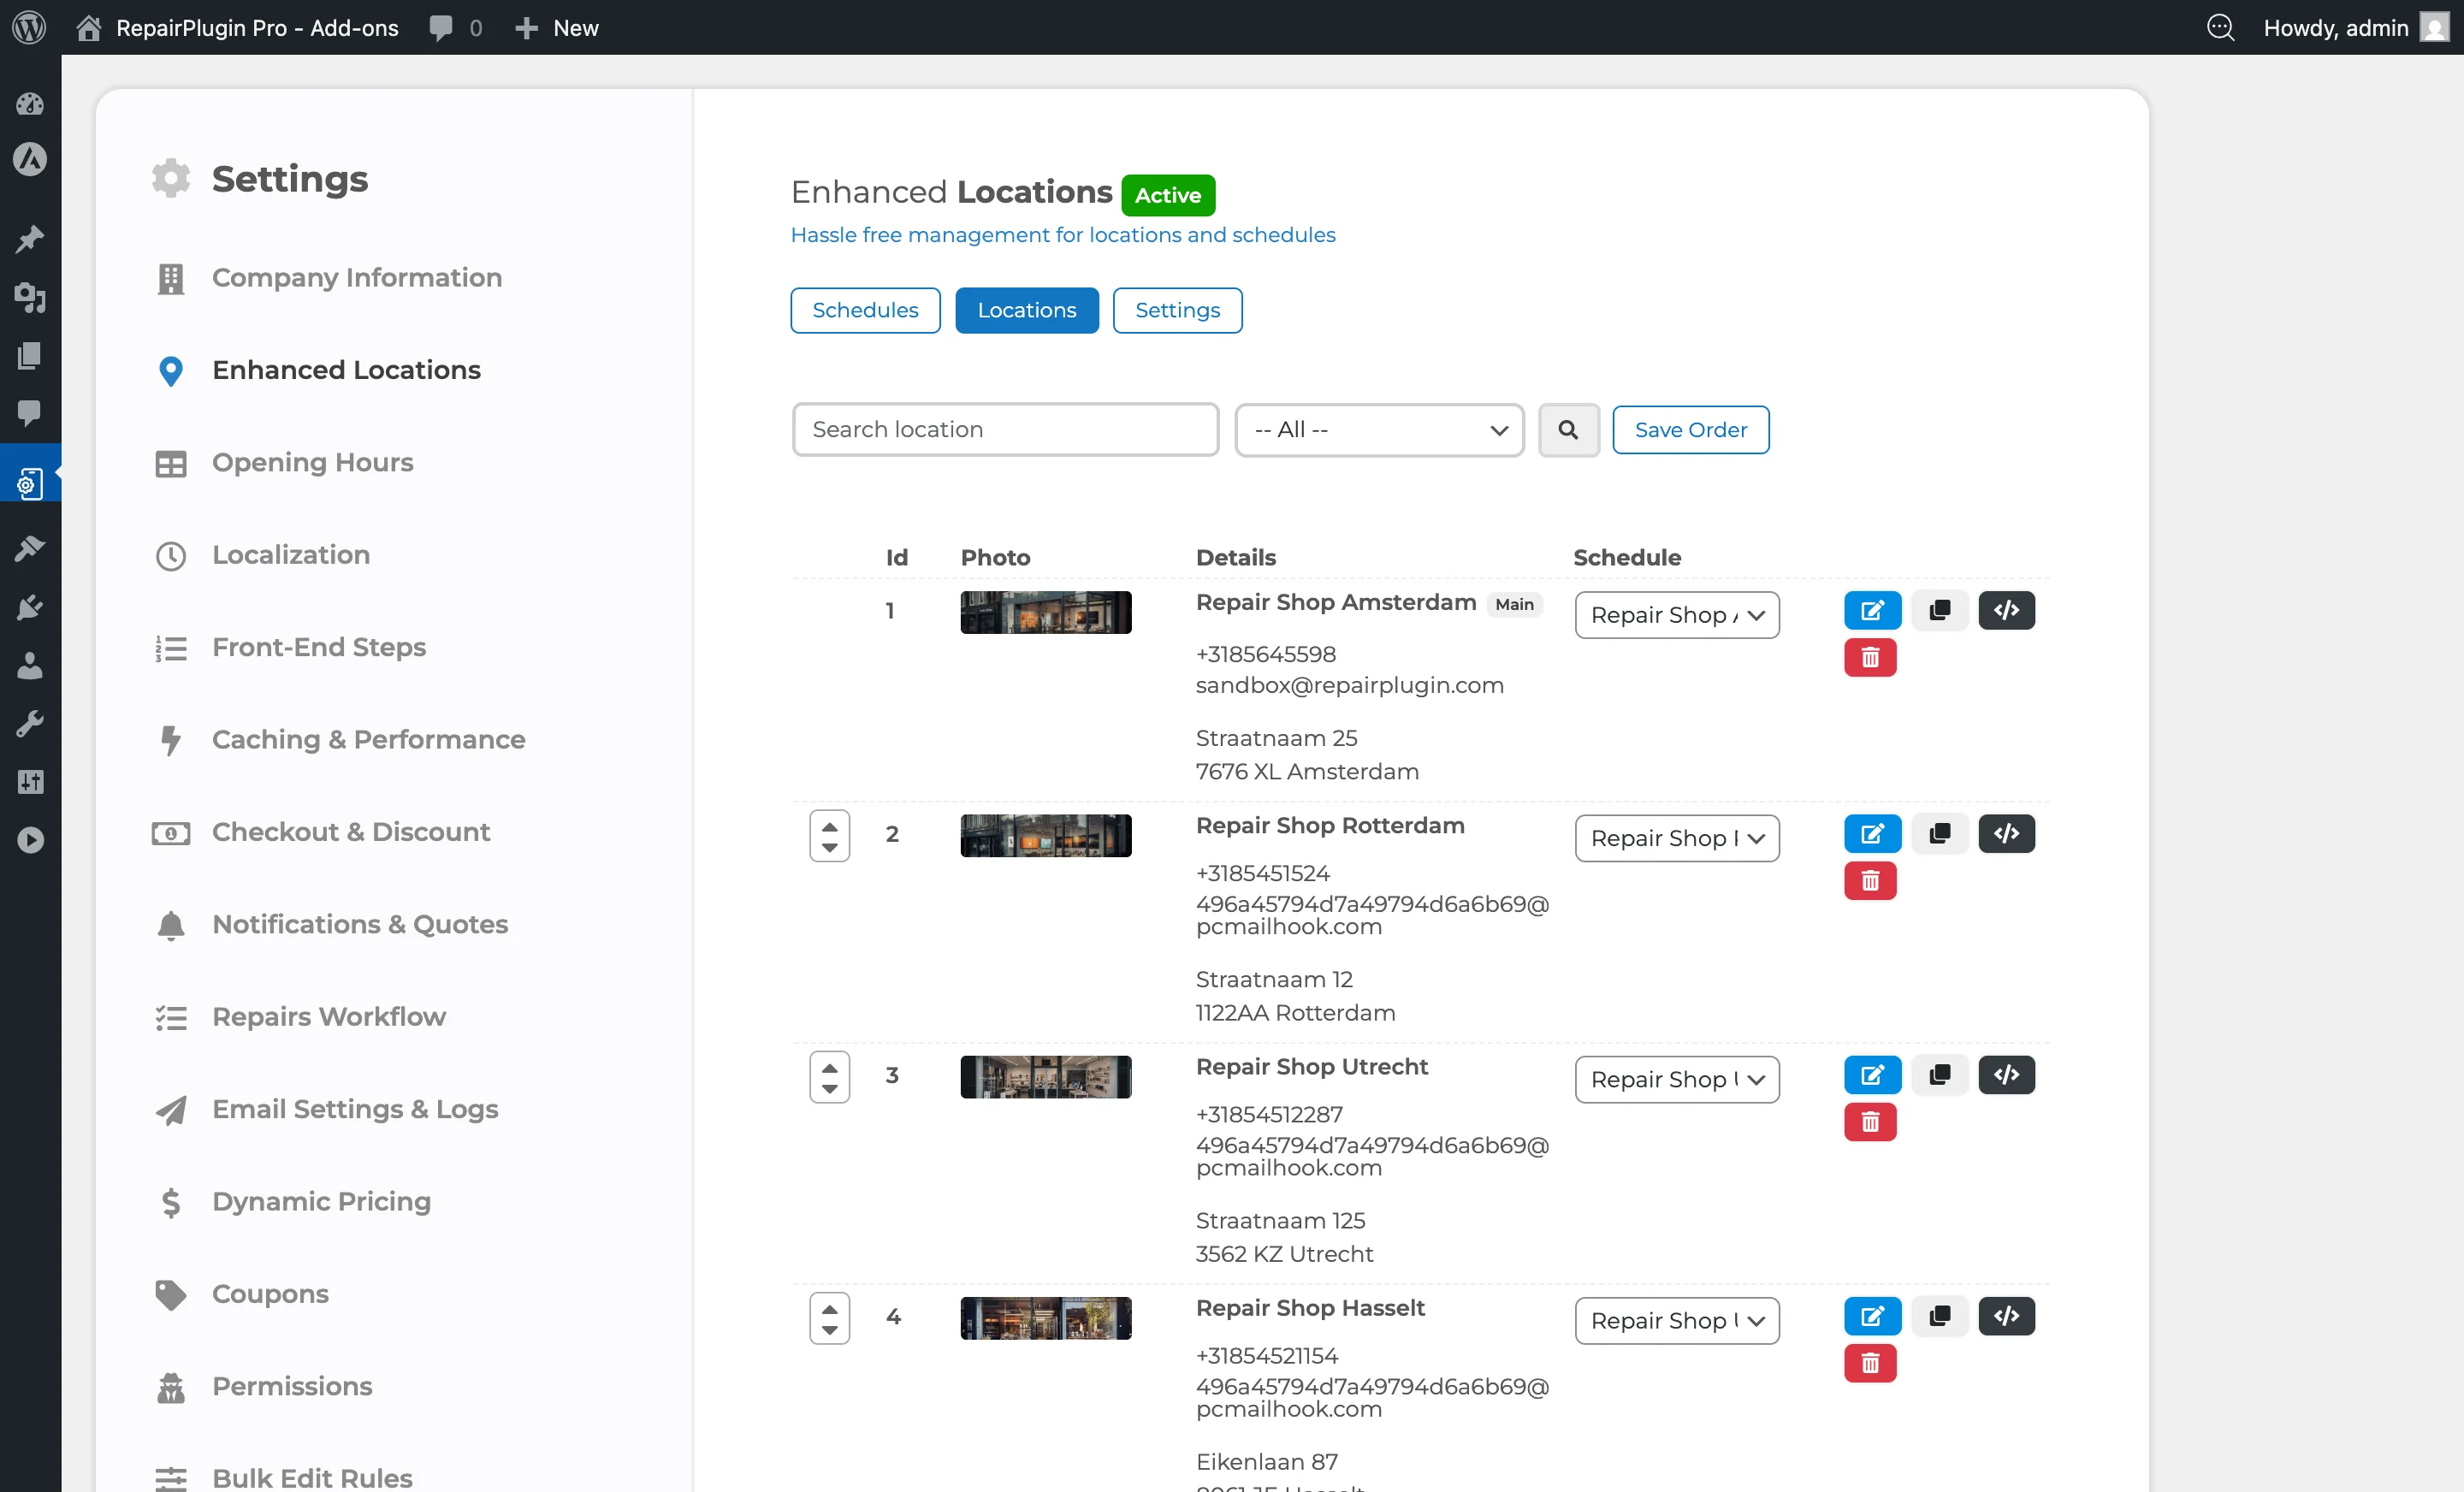The height and width of the screenshot is (1492, 2464).
Task: Click edit icon for Repair Shop Amsterdam
Action: pyautogui.click(x=1871, y=610)
